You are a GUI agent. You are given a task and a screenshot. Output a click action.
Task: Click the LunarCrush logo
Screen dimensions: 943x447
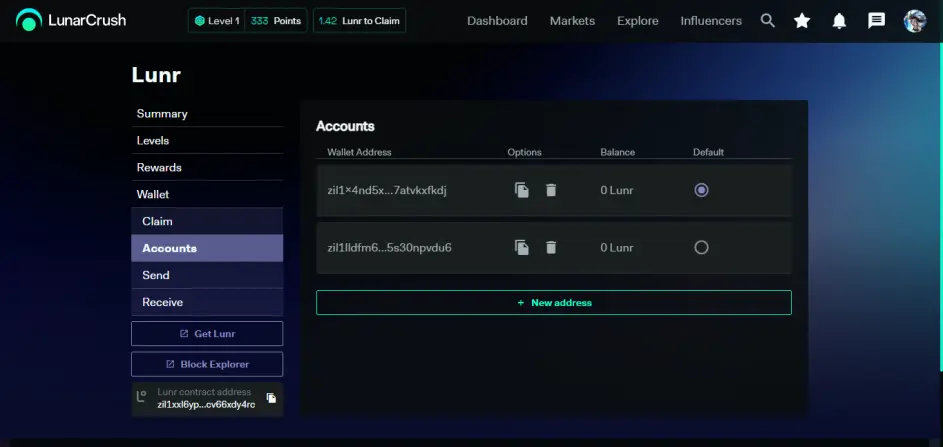[x=71, y=20]
